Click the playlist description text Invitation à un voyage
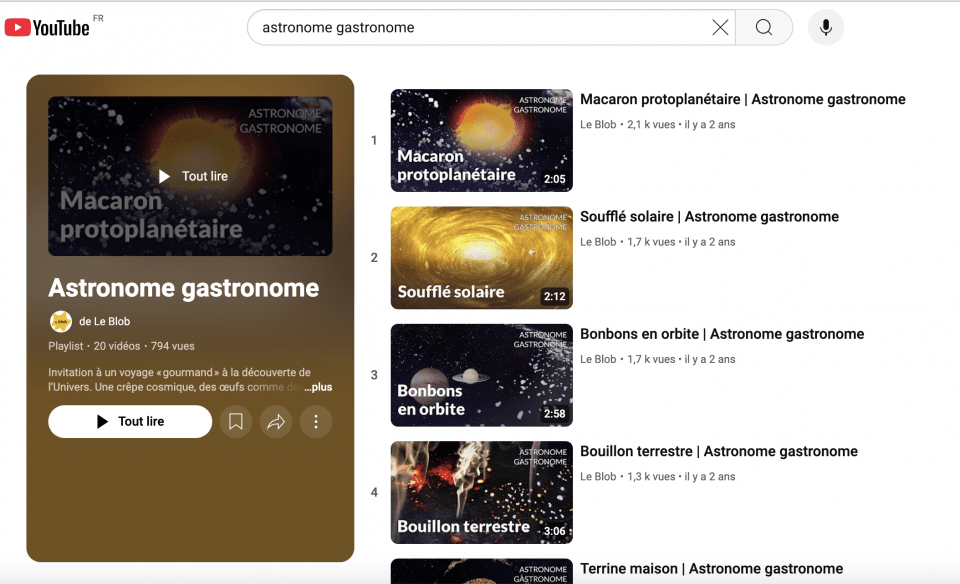 (179, 380)
